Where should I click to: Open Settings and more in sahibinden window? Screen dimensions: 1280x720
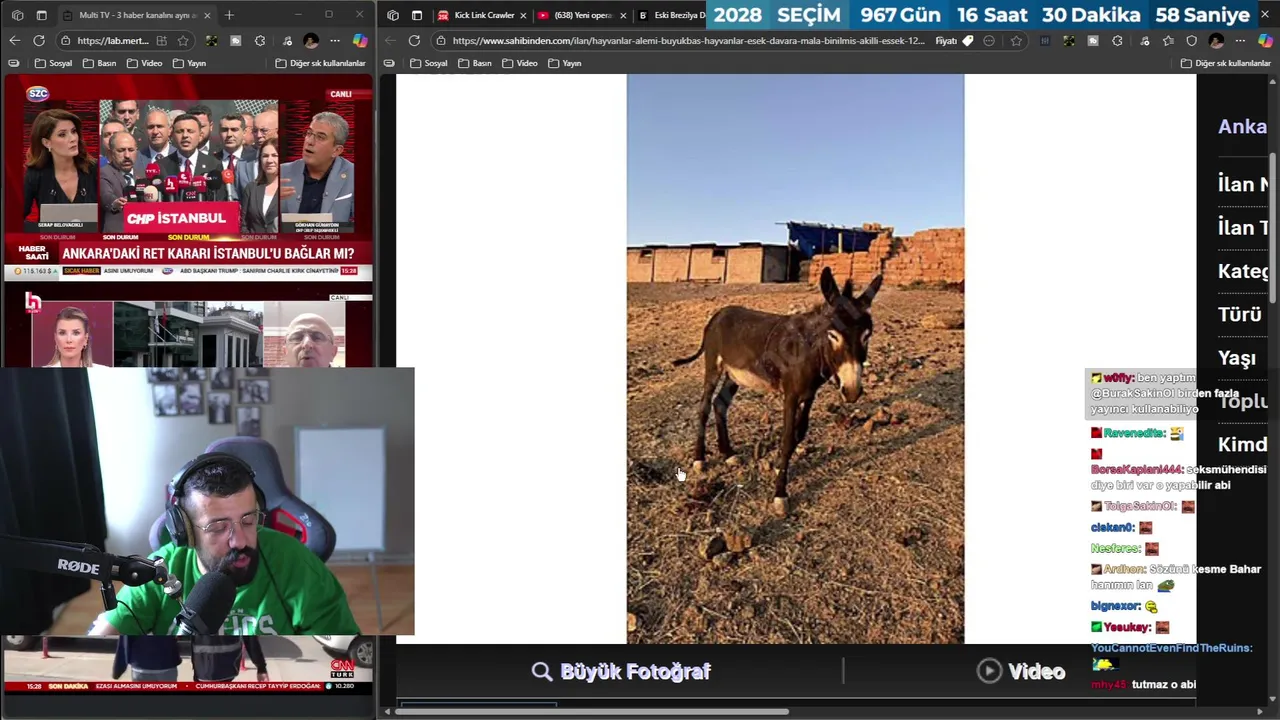pos(1240,40)
